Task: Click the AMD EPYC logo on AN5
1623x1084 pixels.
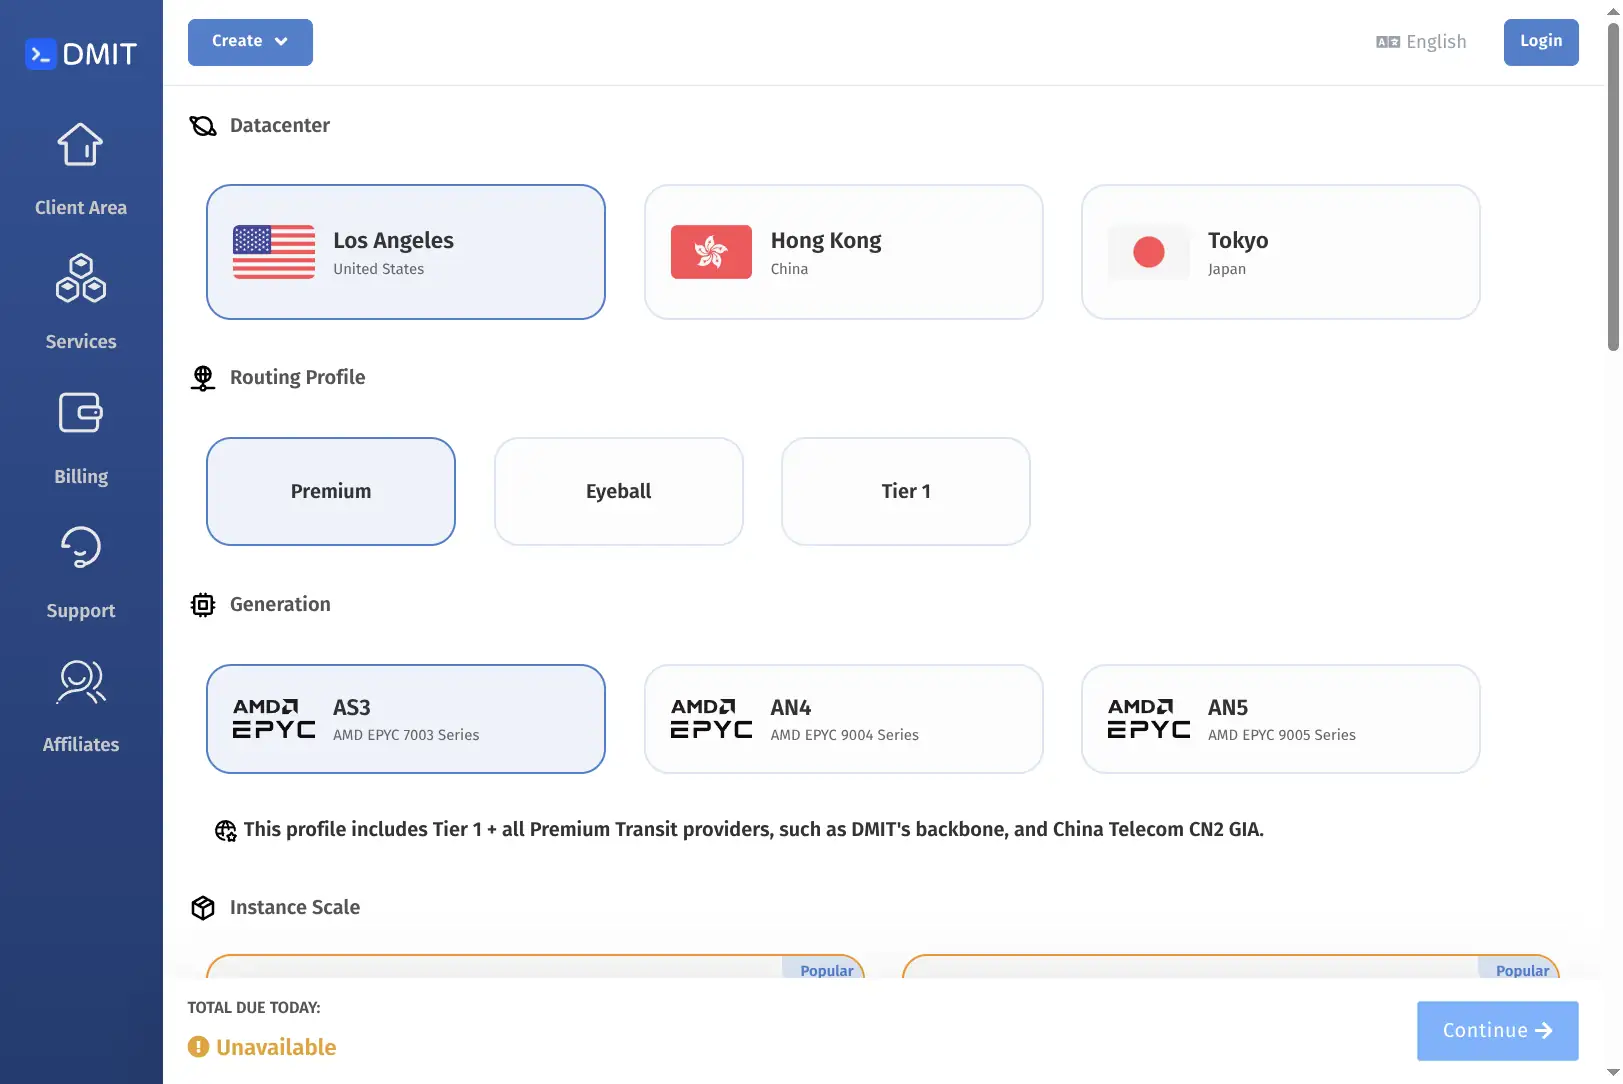Action: (x=1149, y=719)
